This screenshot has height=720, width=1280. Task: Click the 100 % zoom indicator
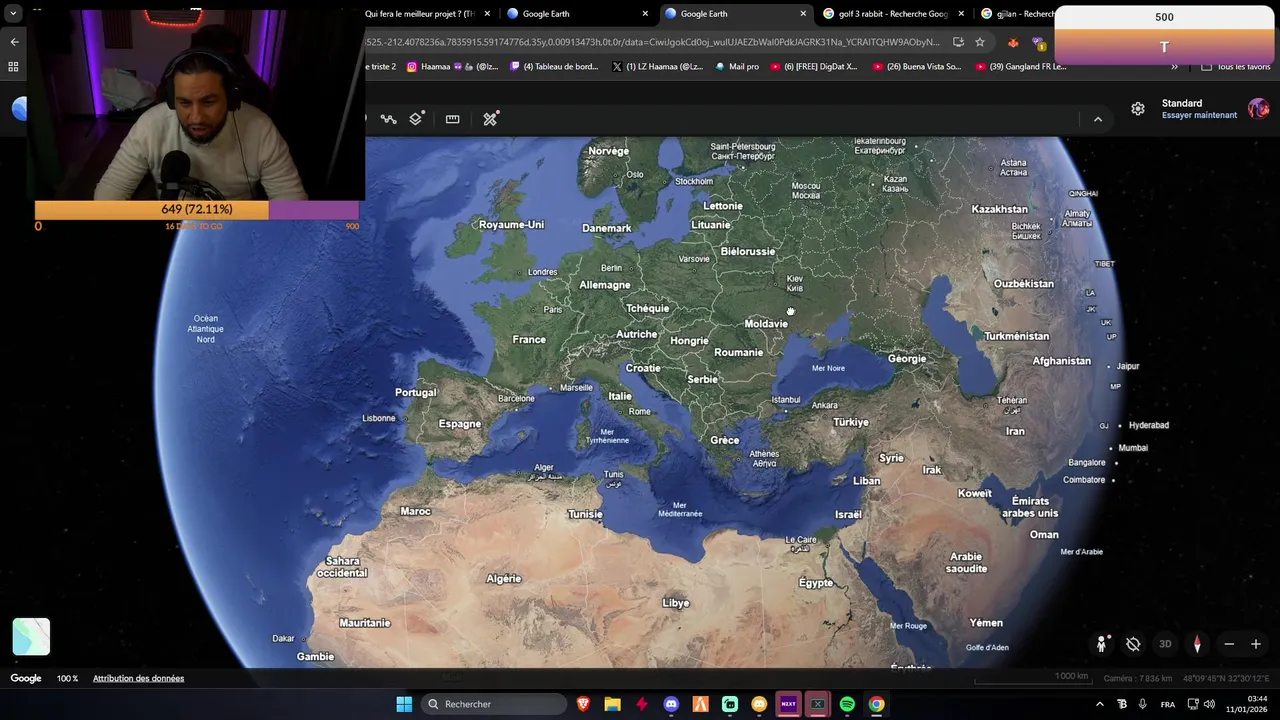pos(67,678)
